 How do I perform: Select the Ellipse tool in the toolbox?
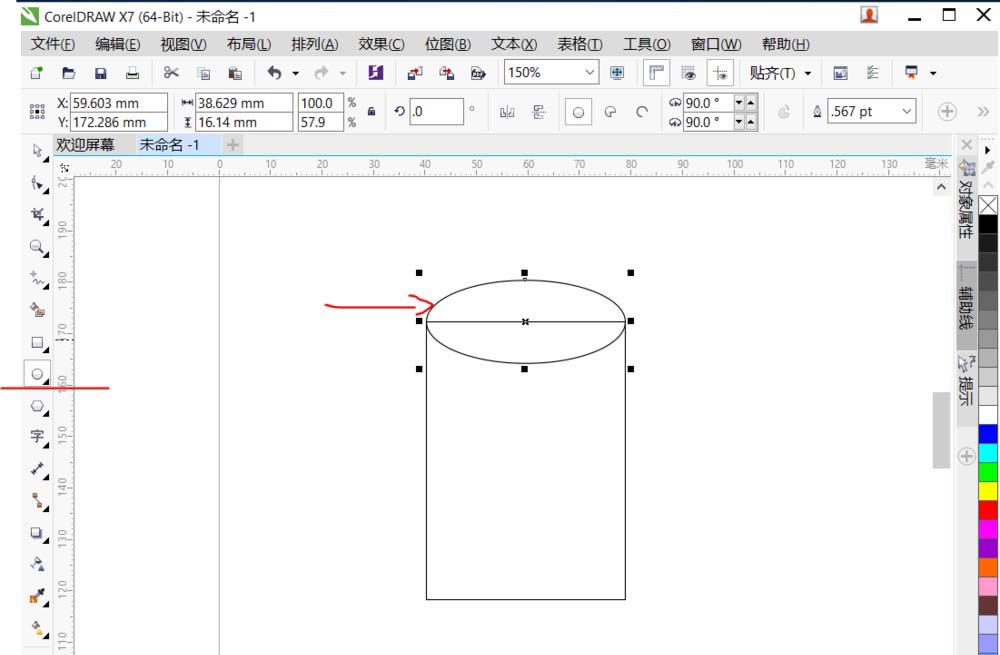click(x=37, y=373)
